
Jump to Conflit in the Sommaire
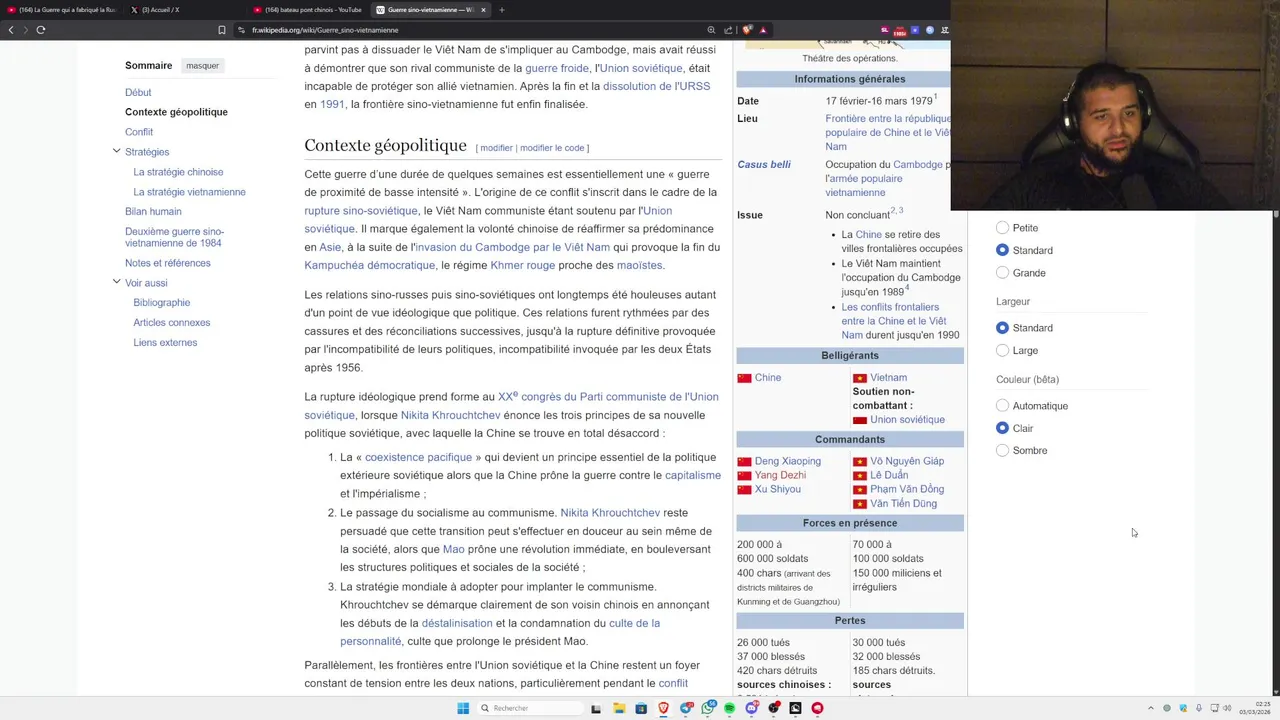tap(139, 132)
